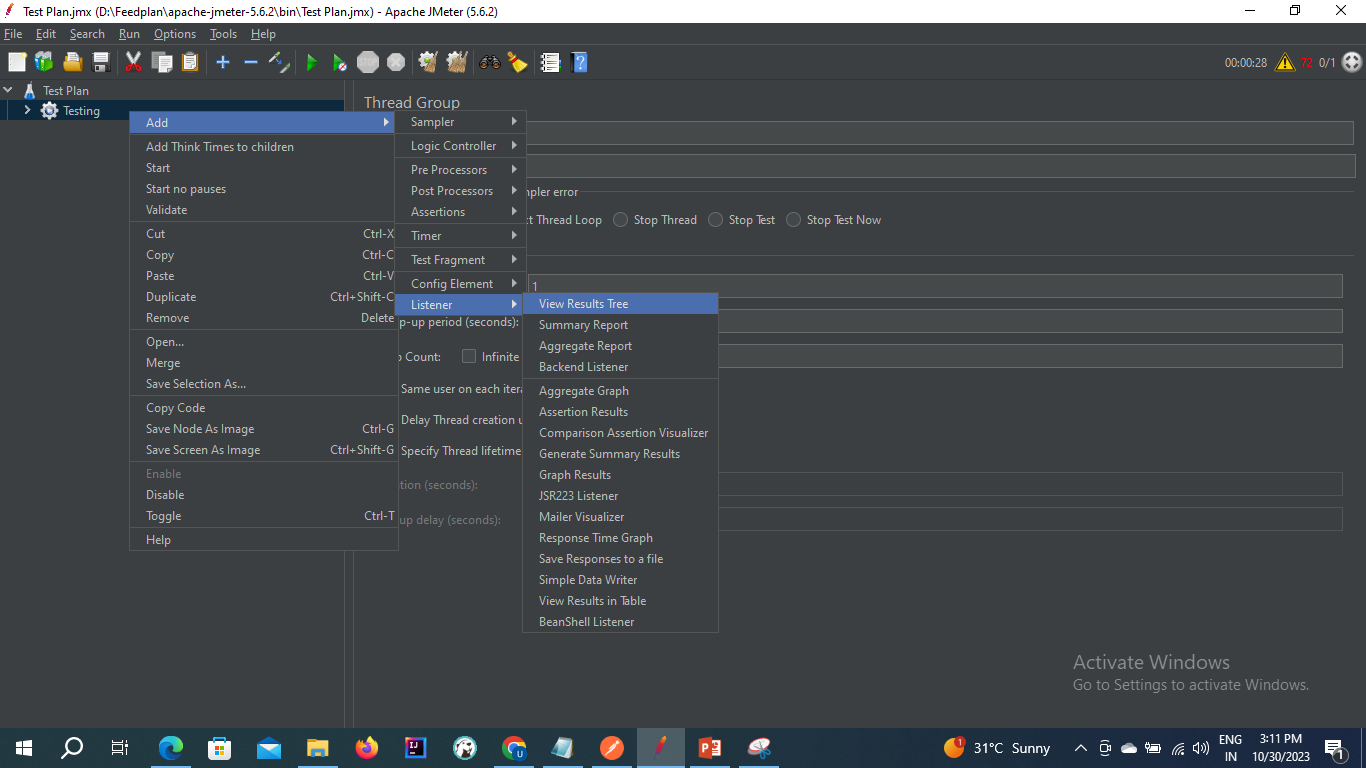The height and width of the screenshot is (768, 1366).
Task: Click Validate in the context menu
Action: click(264, 210)
